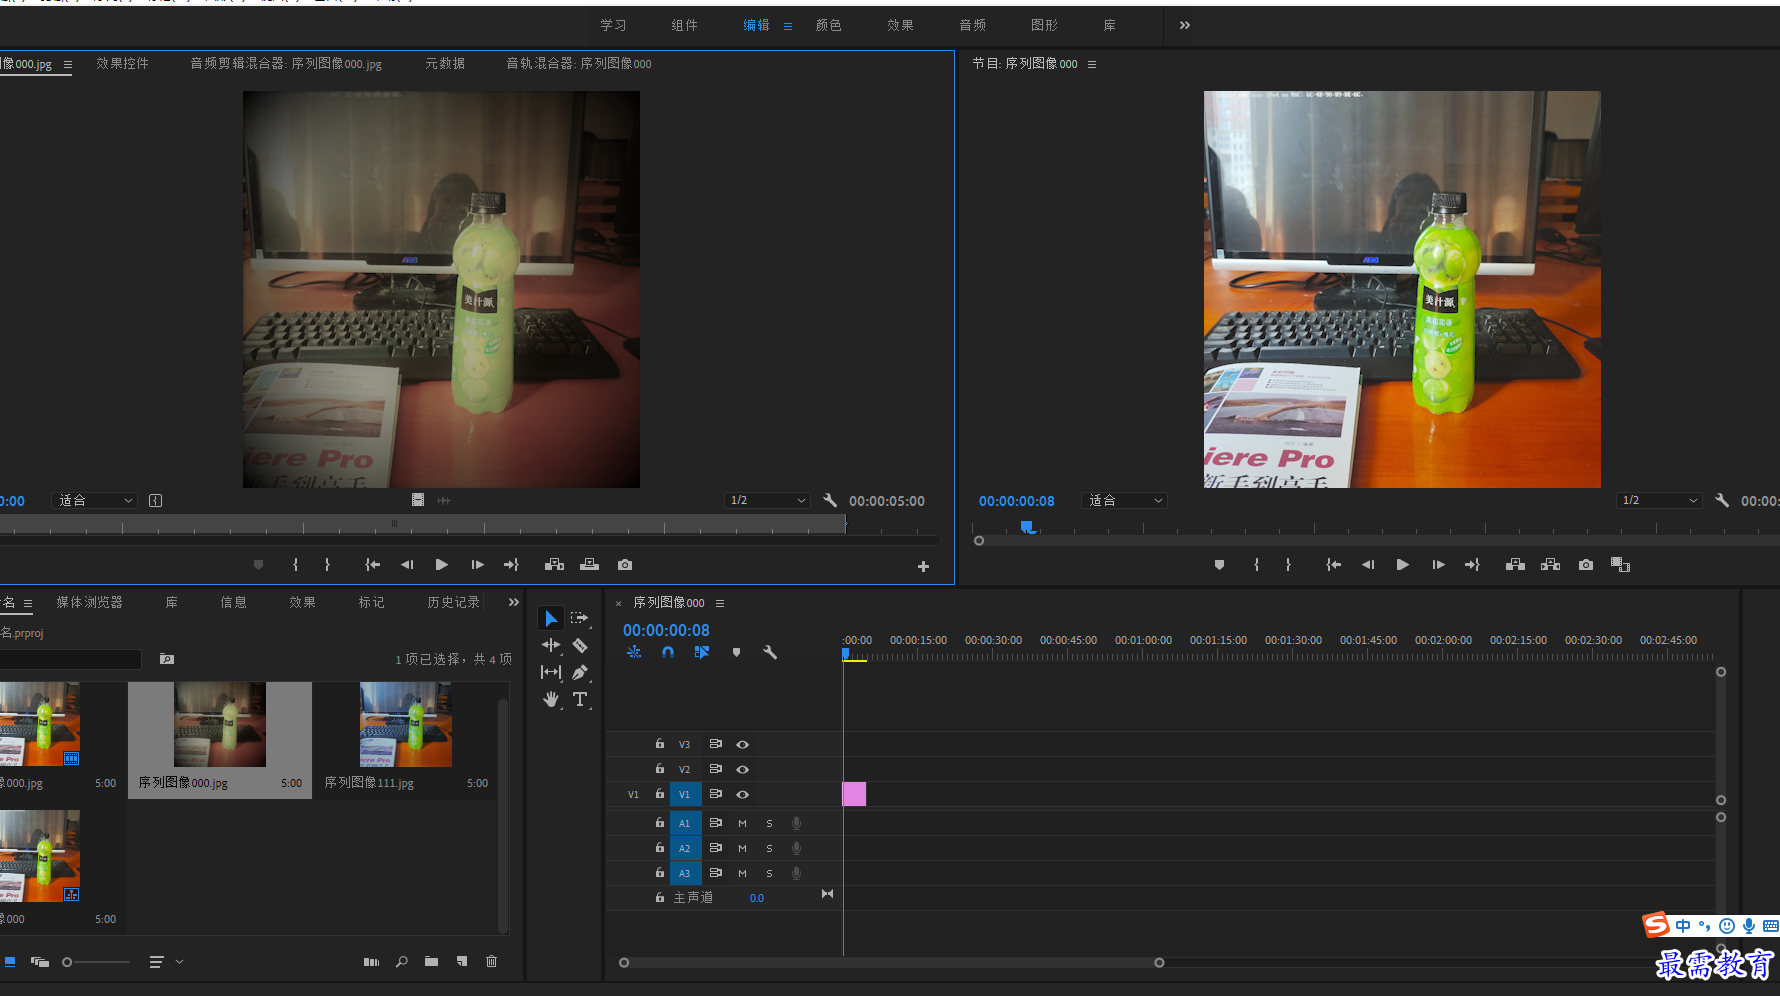The width and height of the screenshot is (1780, 996).
Task: Toggle V2 track output eye
Action: [742, 769]
